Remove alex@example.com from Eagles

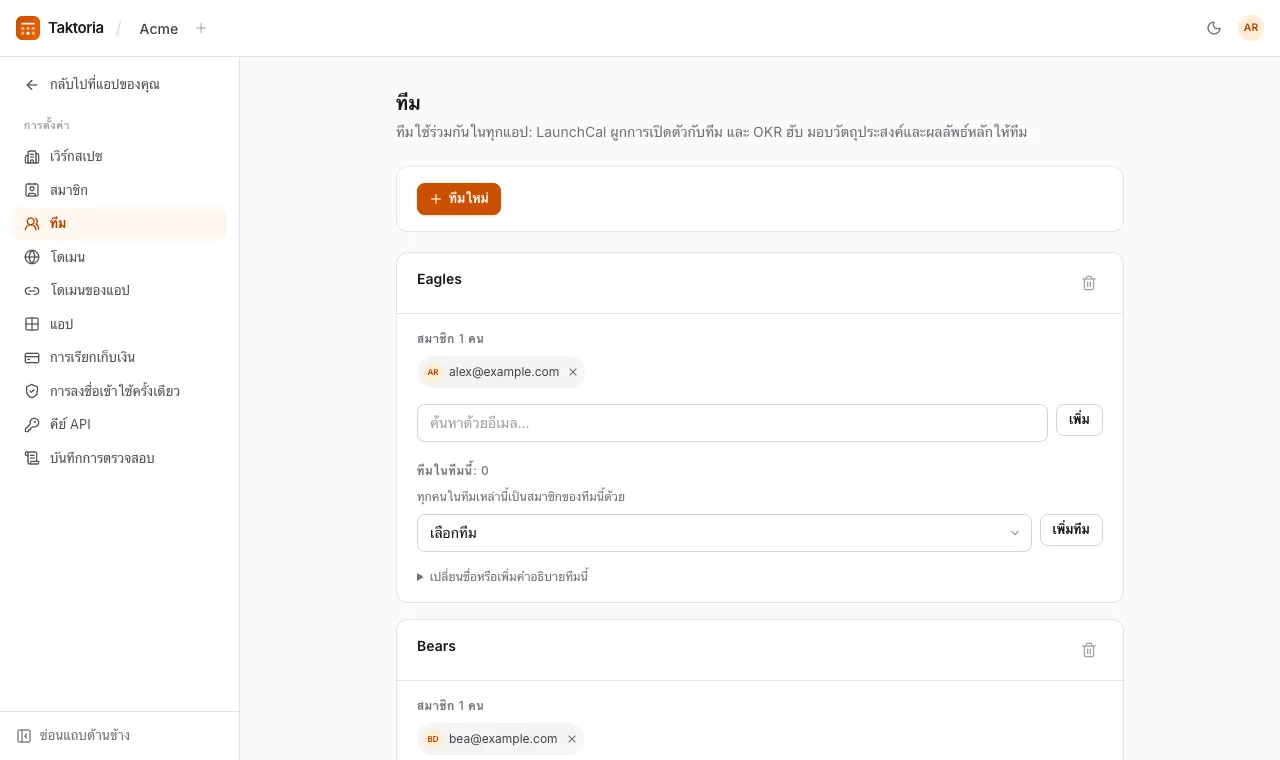tap(573, 372)
